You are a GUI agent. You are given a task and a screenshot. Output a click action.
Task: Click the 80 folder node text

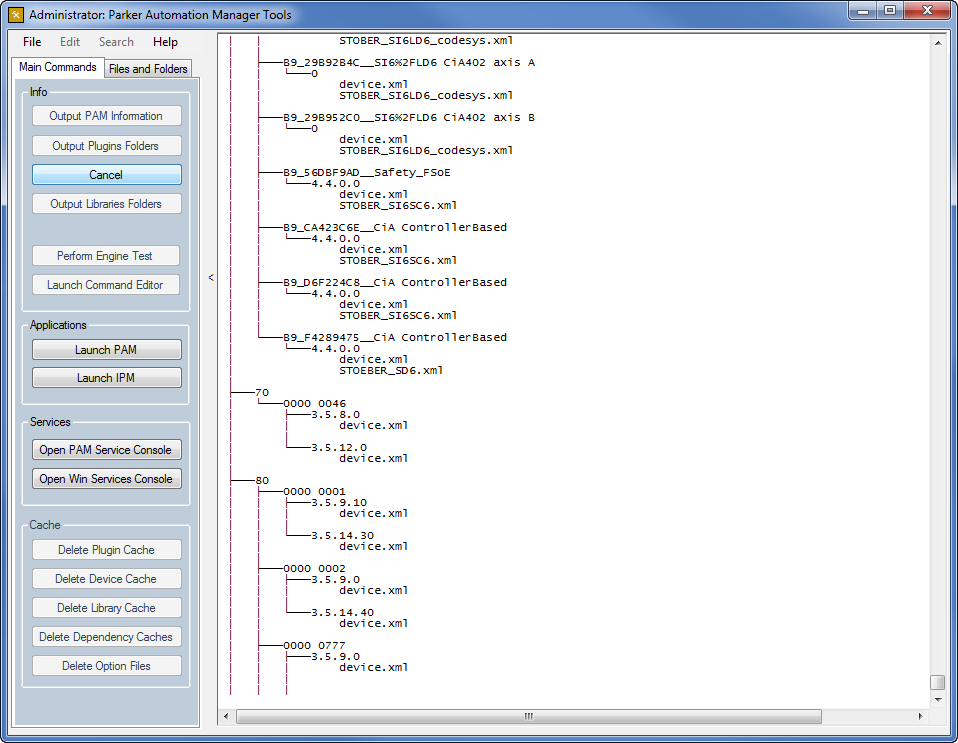(261, 480)
